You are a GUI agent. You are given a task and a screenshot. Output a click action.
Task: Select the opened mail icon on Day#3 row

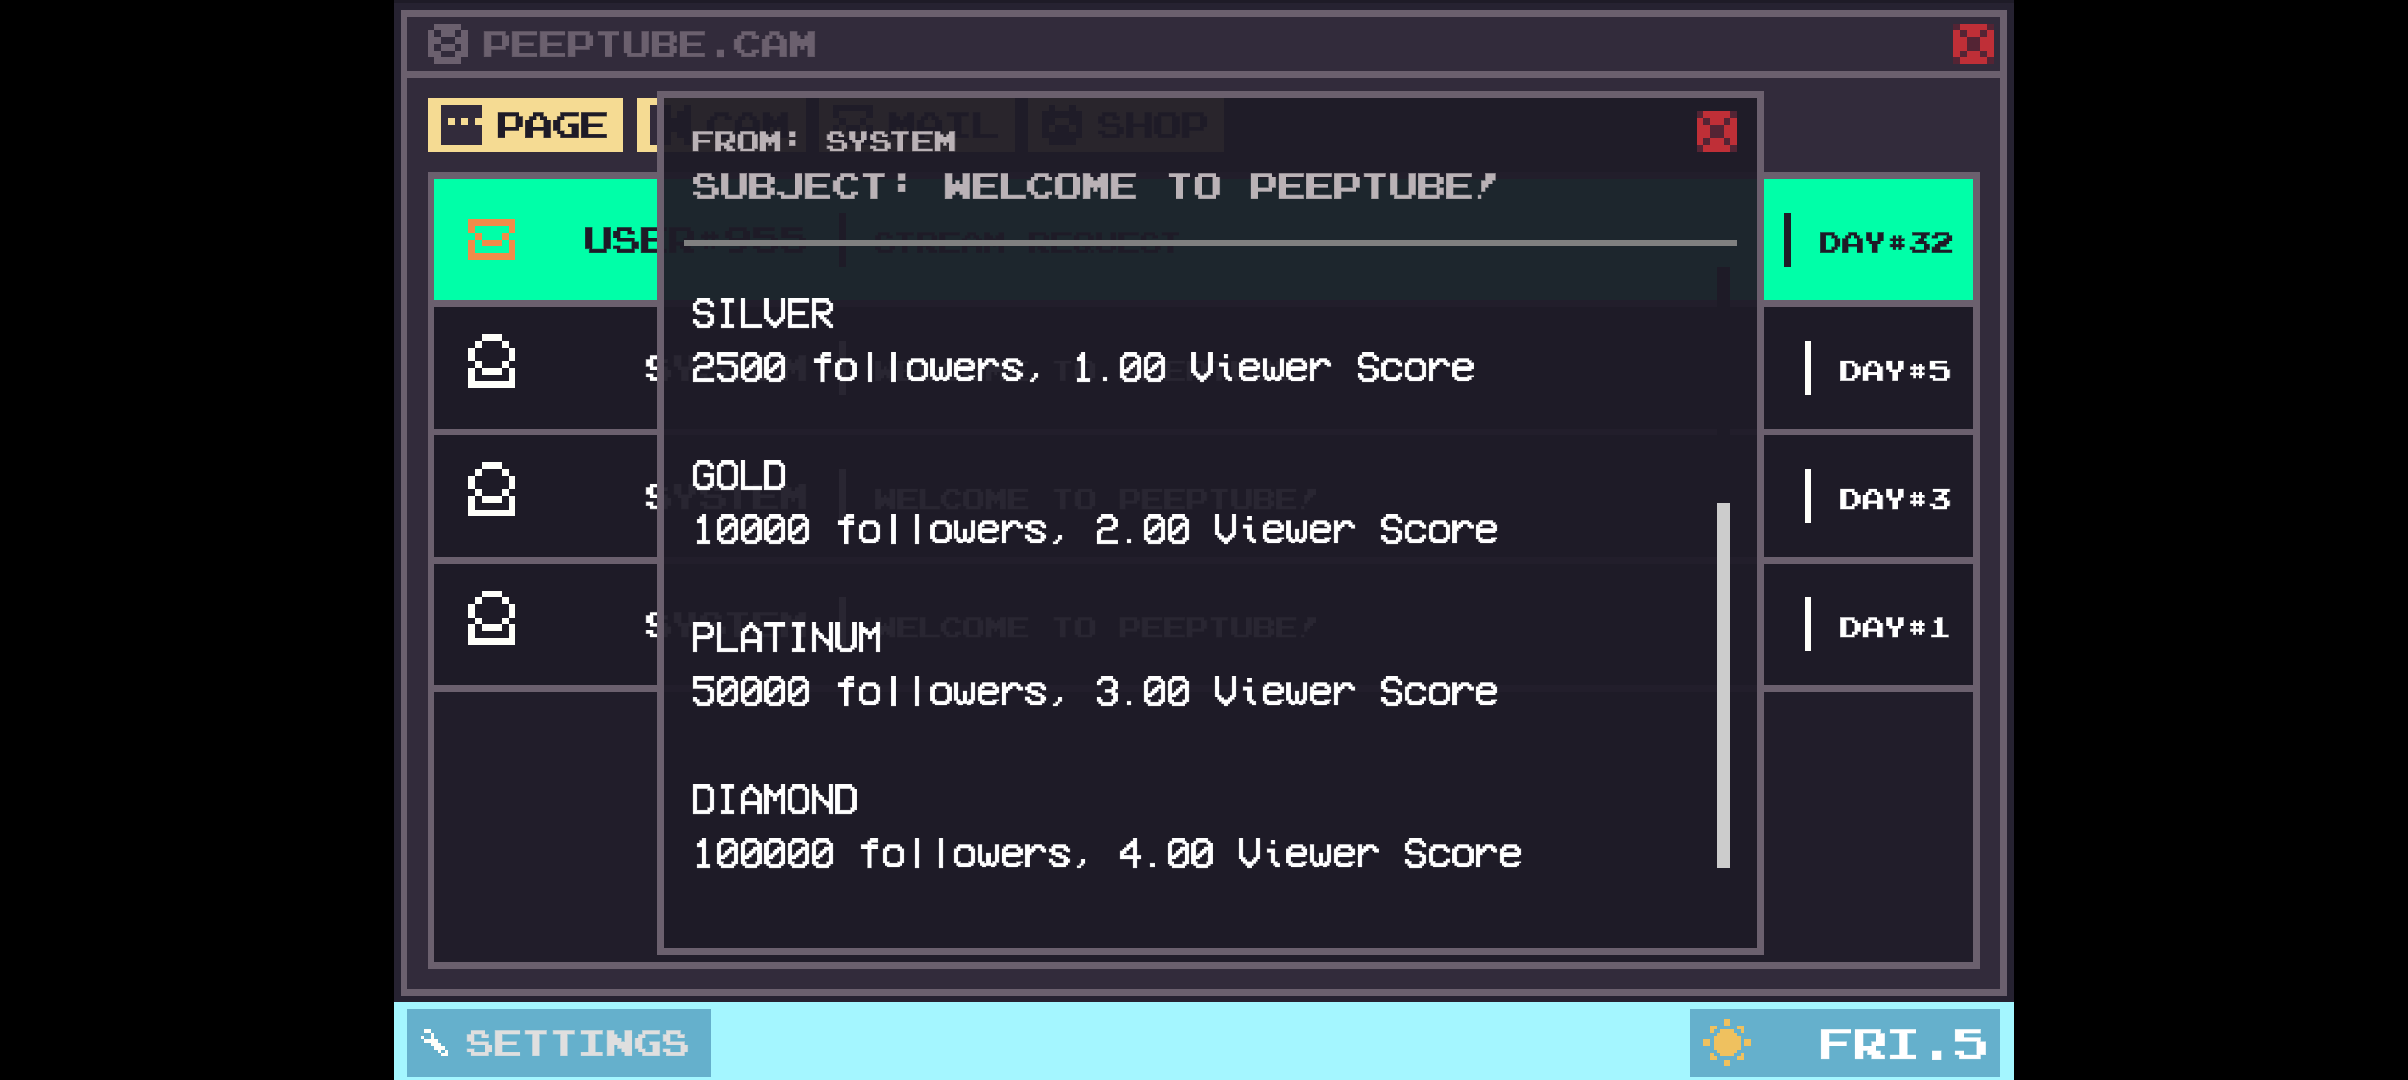[491, 490]
